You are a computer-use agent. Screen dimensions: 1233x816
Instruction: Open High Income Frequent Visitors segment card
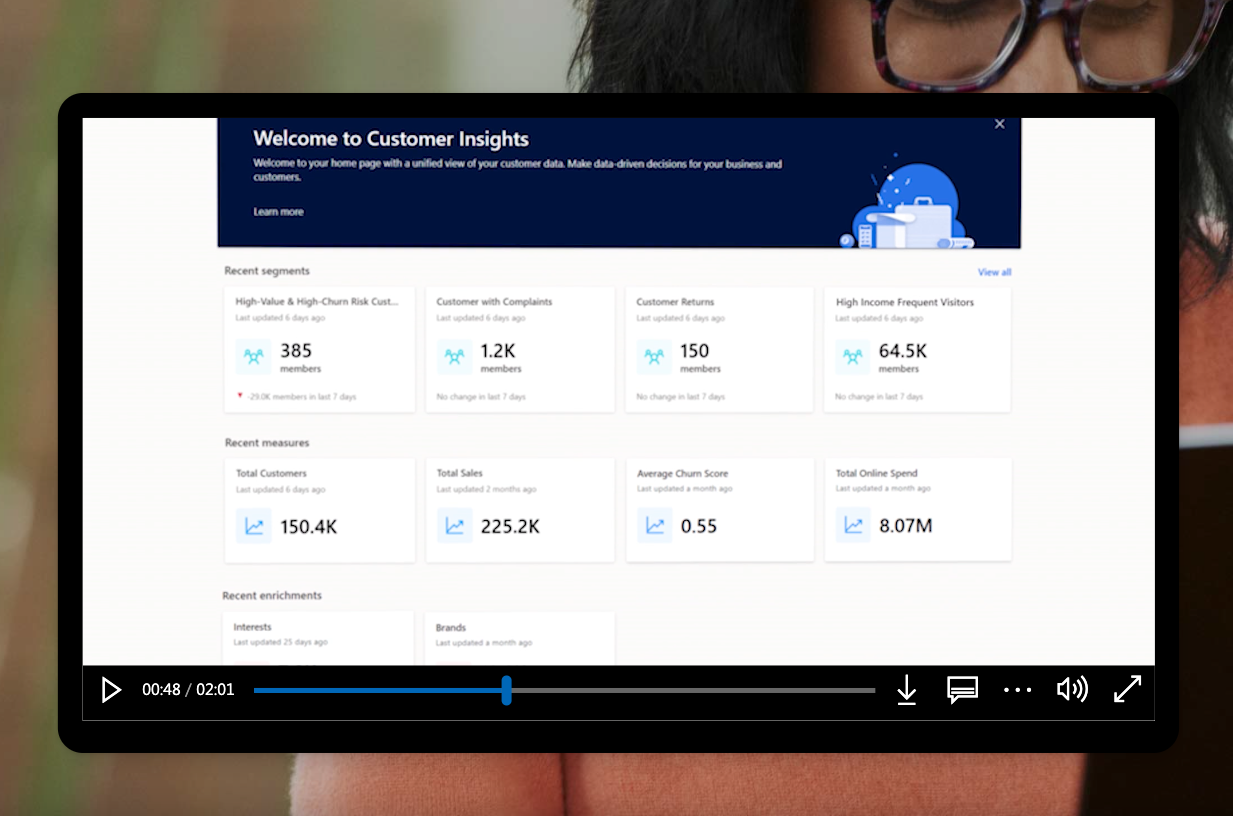(918, 350)
